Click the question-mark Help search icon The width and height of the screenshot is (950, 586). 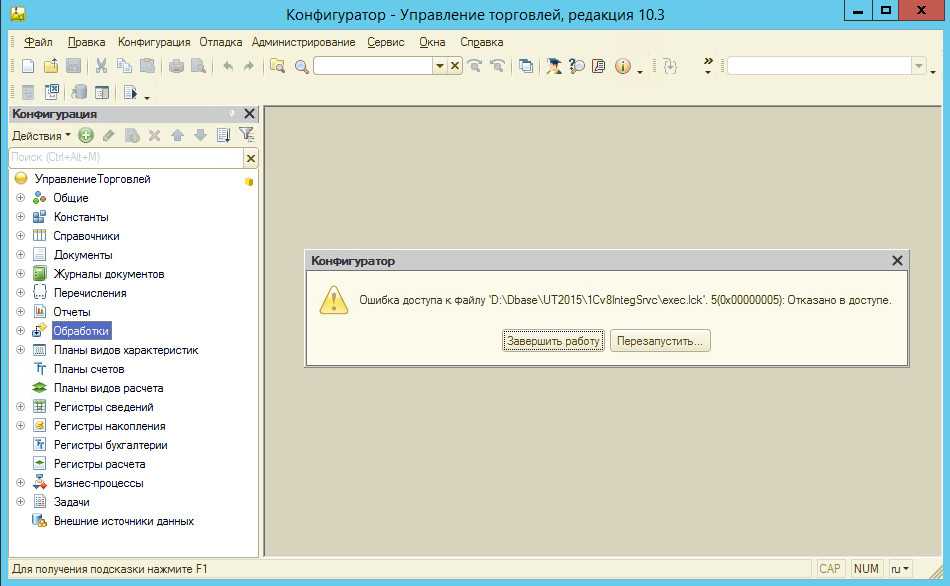coord(577,66)
